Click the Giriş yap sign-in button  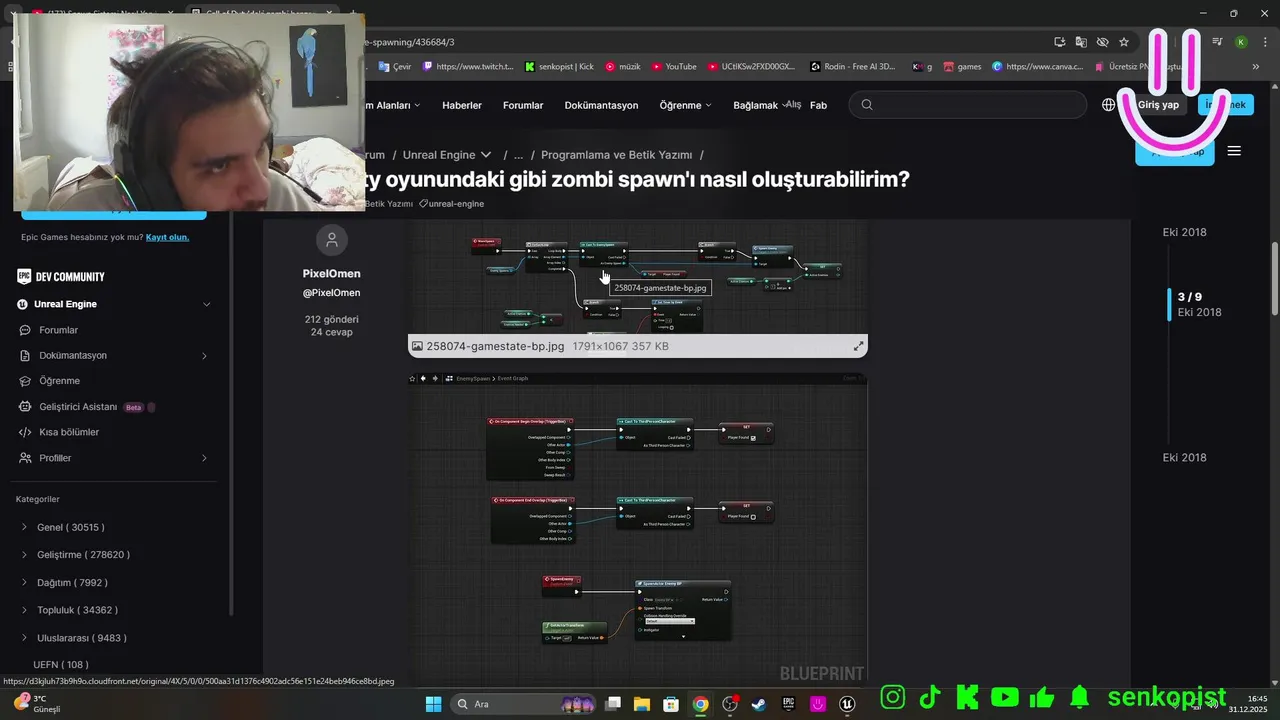tap(1158, 105)
